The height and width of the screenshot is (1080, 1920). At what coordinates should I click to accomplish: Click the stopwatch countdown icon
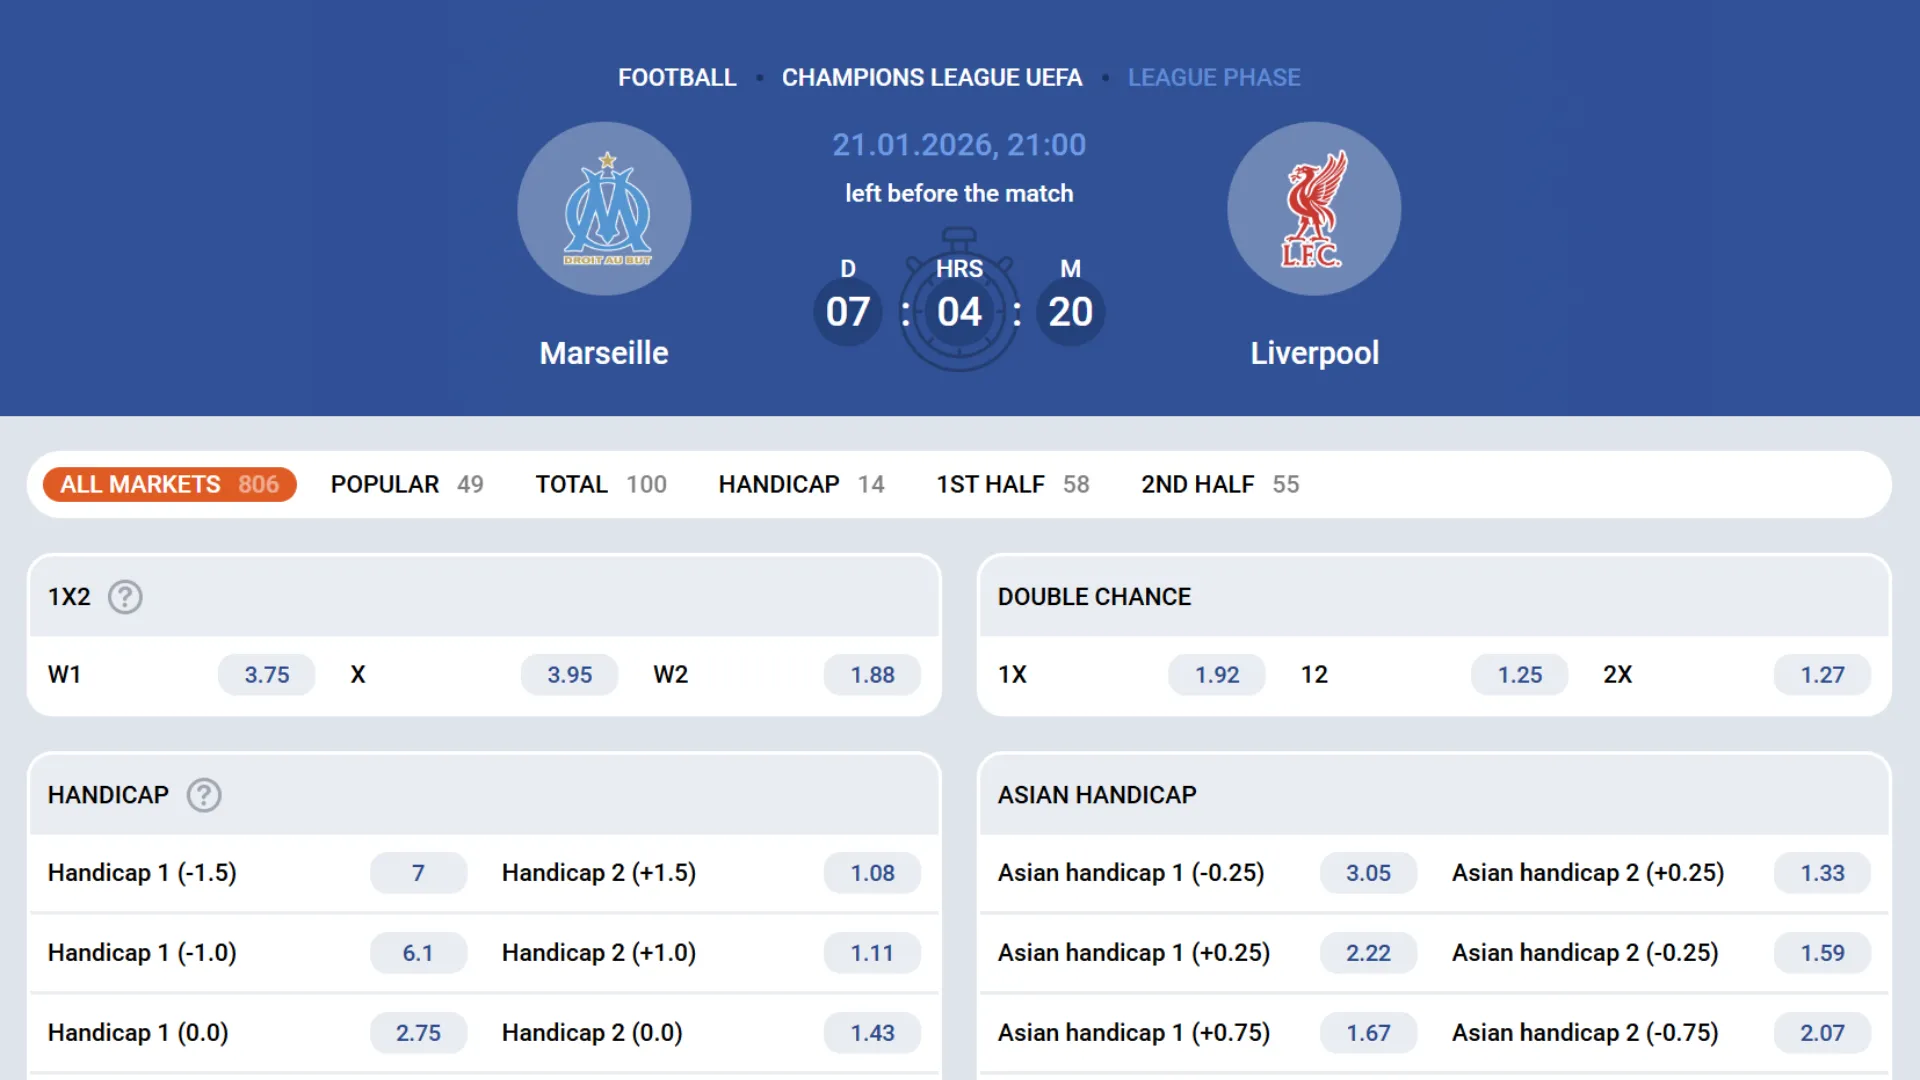tap(959, 300)
